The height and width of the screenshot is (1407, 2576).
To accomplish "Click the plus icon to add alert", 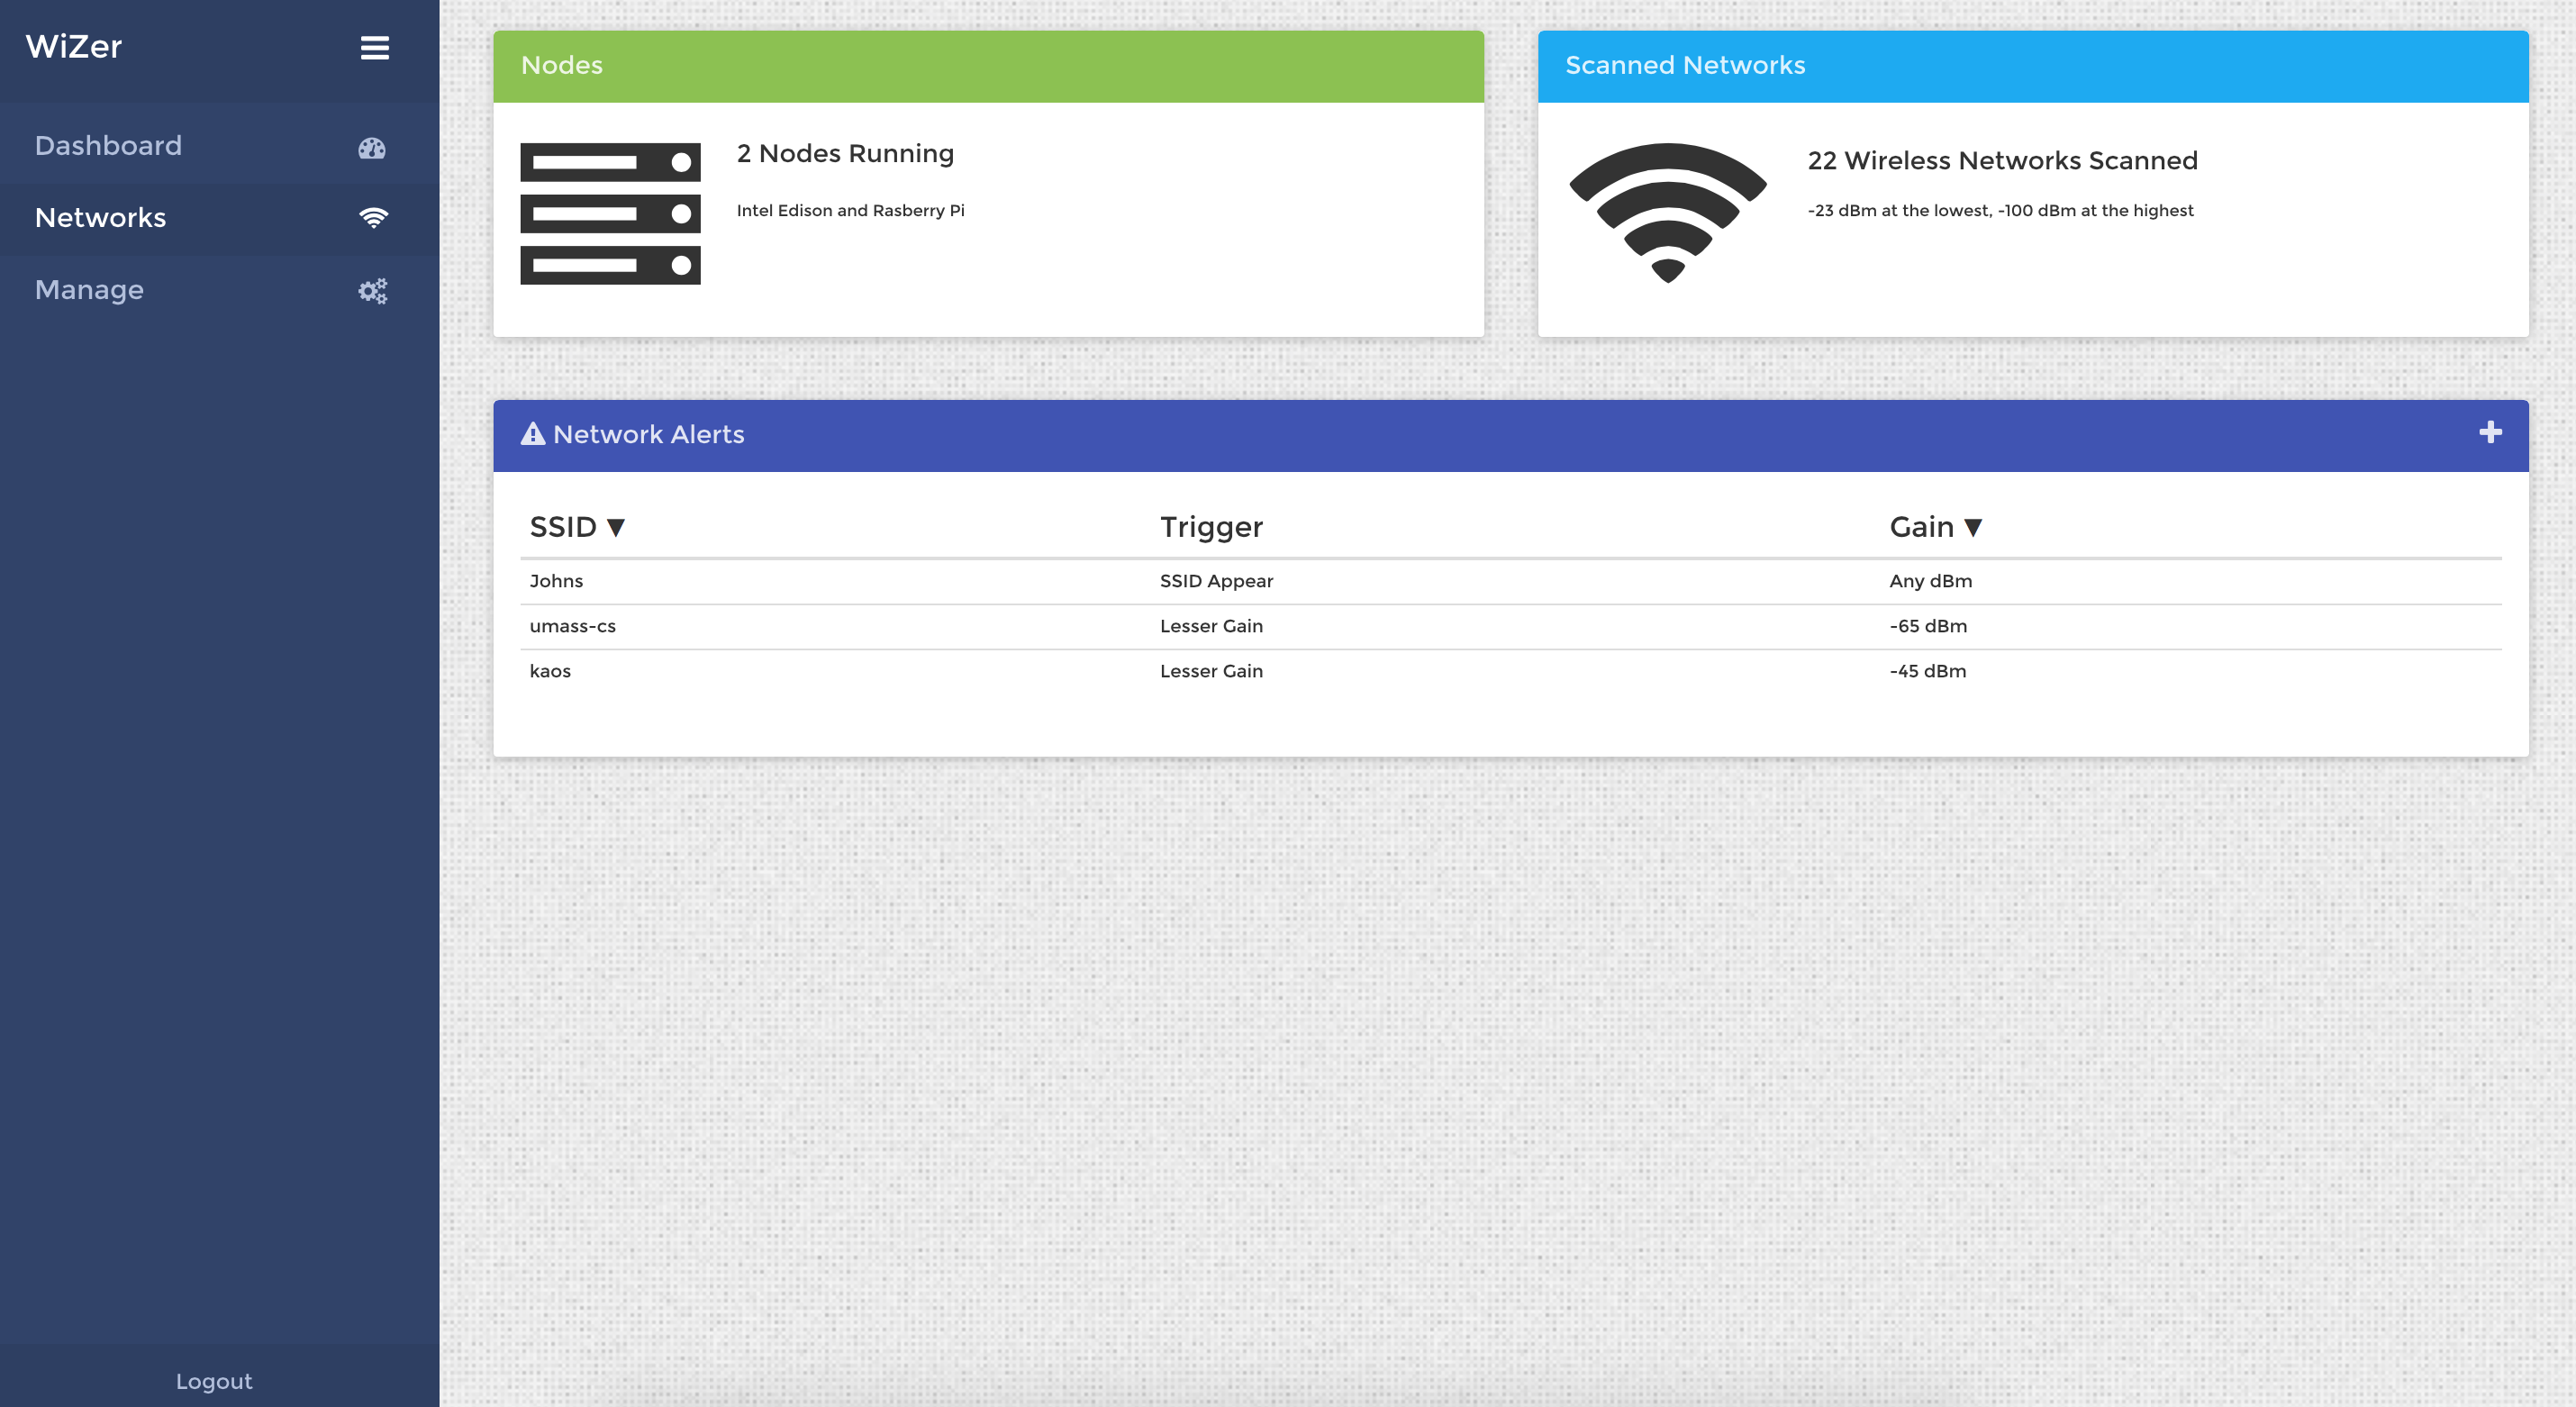I will click(x=2490, y=433).
